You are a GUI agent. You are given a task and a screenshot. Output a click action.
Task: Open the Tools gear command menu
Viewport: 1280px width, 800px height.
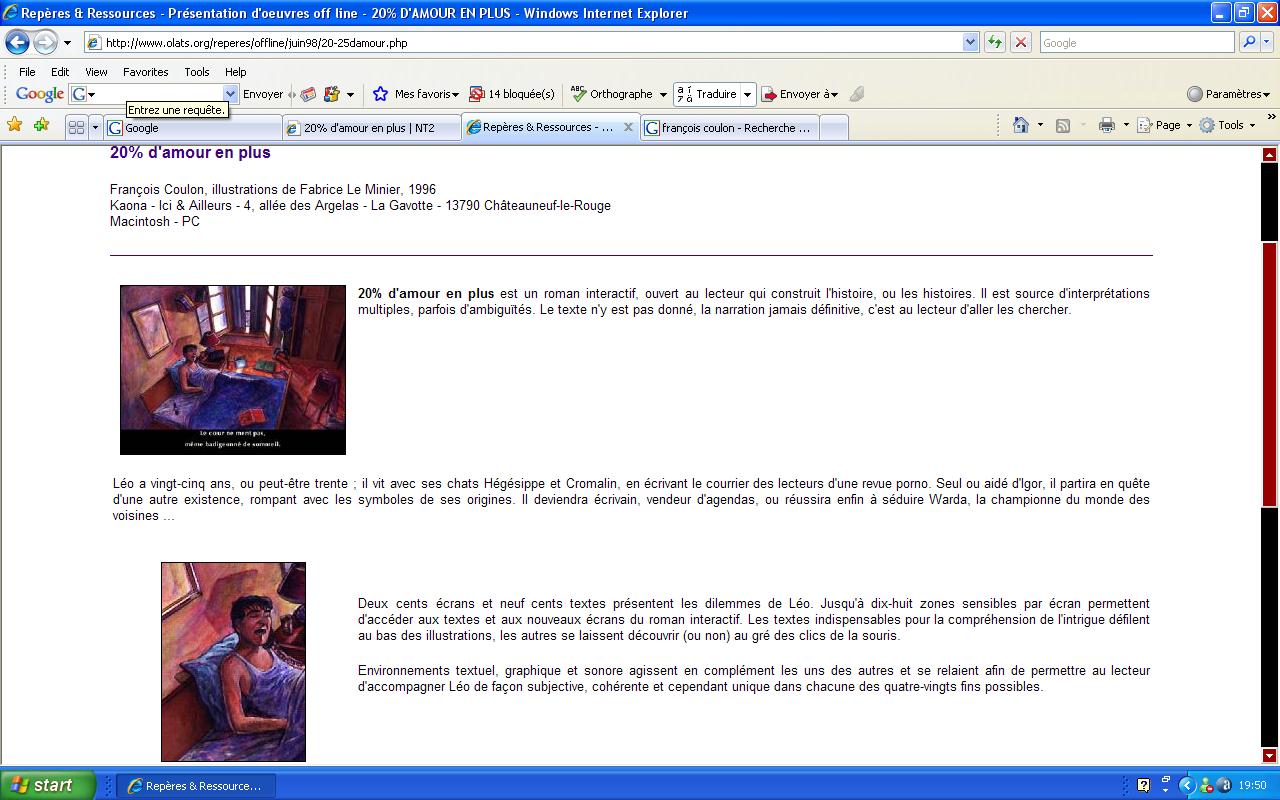[1227, 125]
